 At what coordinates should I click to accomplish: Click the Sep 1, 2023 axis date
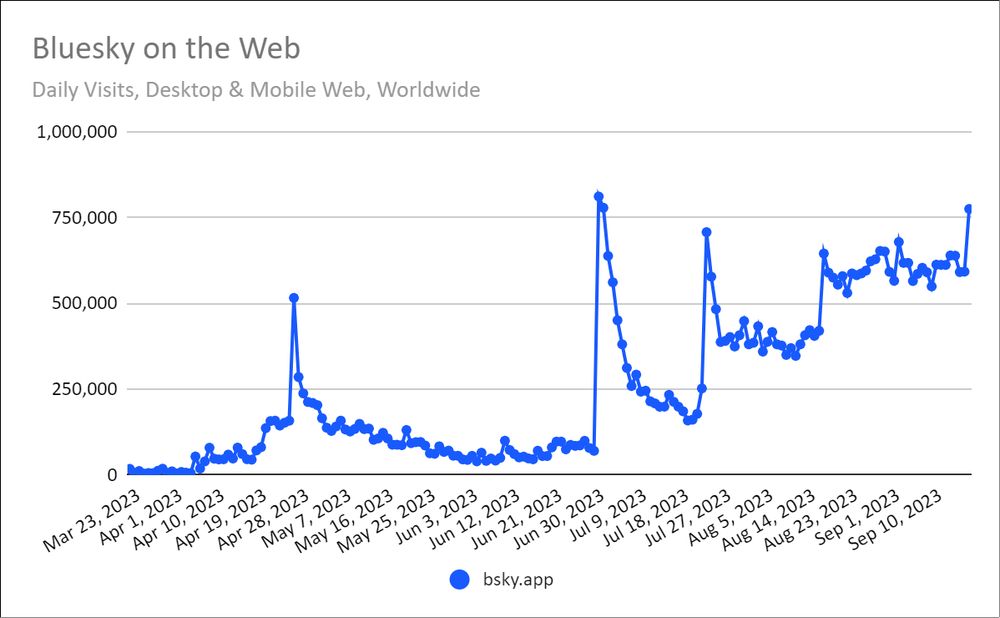tap(859, 517)
